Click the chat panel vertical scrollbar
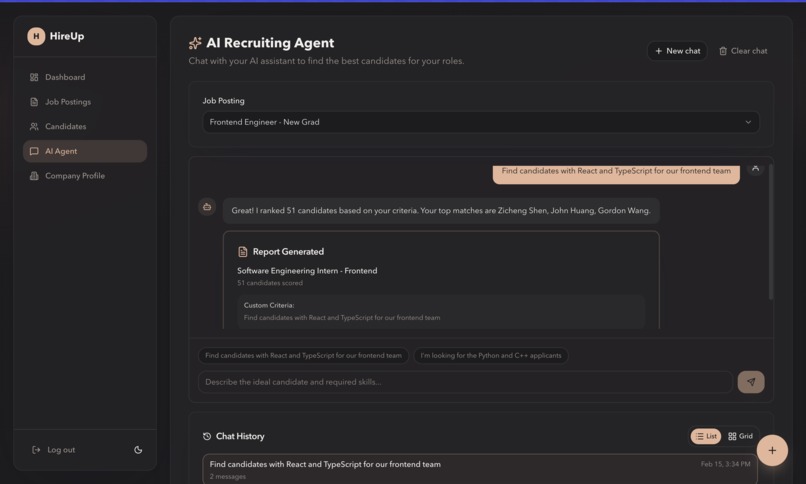Viewport: 806px width, 484px height. [x=771, y=231]
